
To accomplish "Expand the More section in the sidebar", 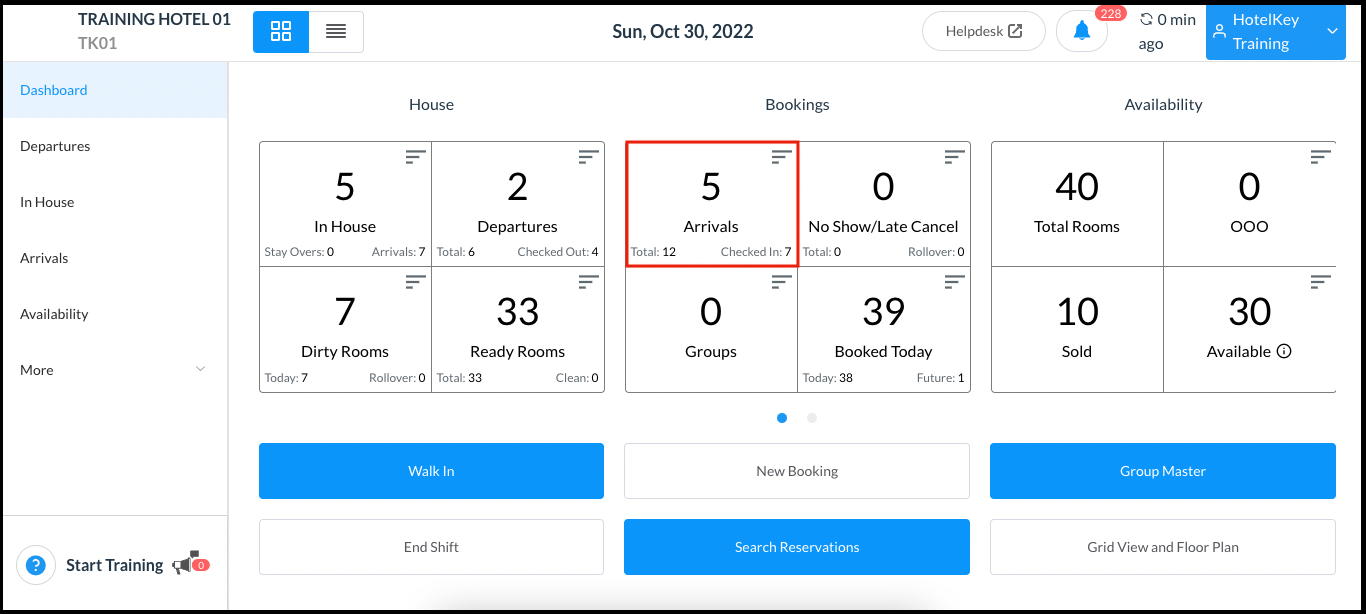I will point(113,370).
